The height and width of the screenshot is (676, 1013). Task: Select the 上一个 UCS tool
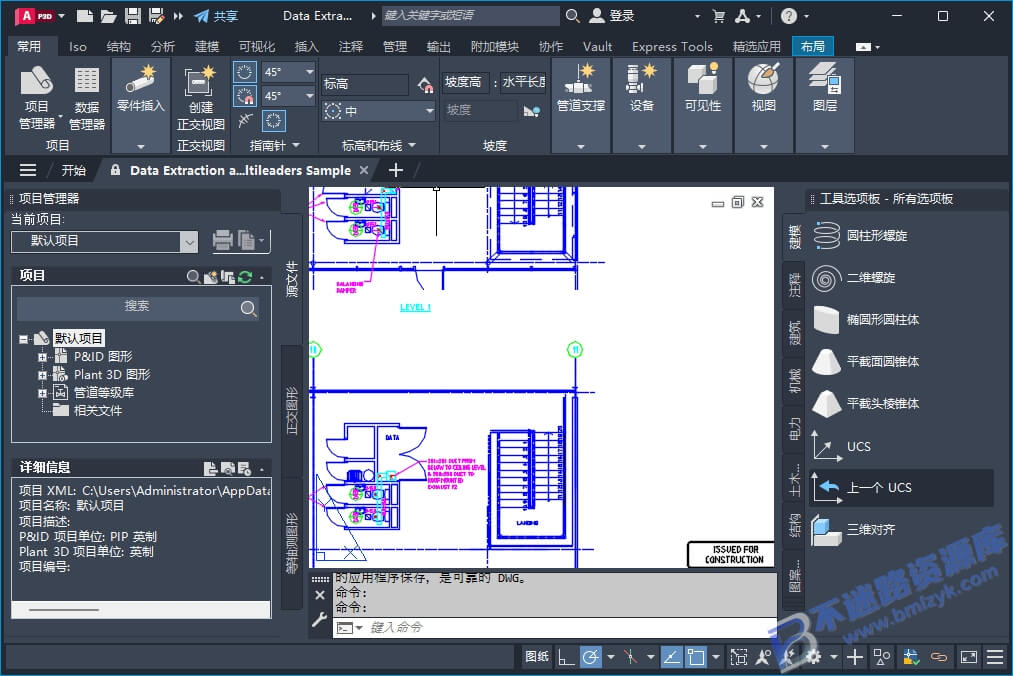coord(901,487)
